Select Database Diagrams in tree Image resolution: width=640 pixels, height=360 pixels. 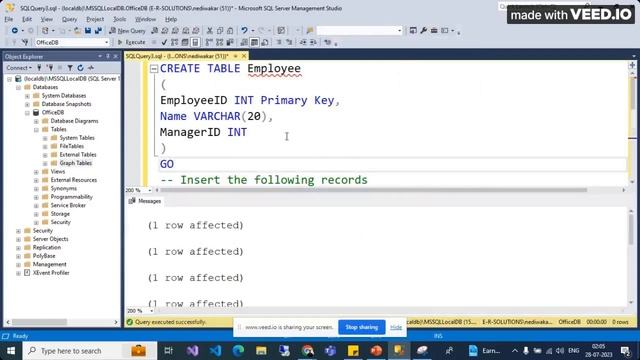point(74,121)
